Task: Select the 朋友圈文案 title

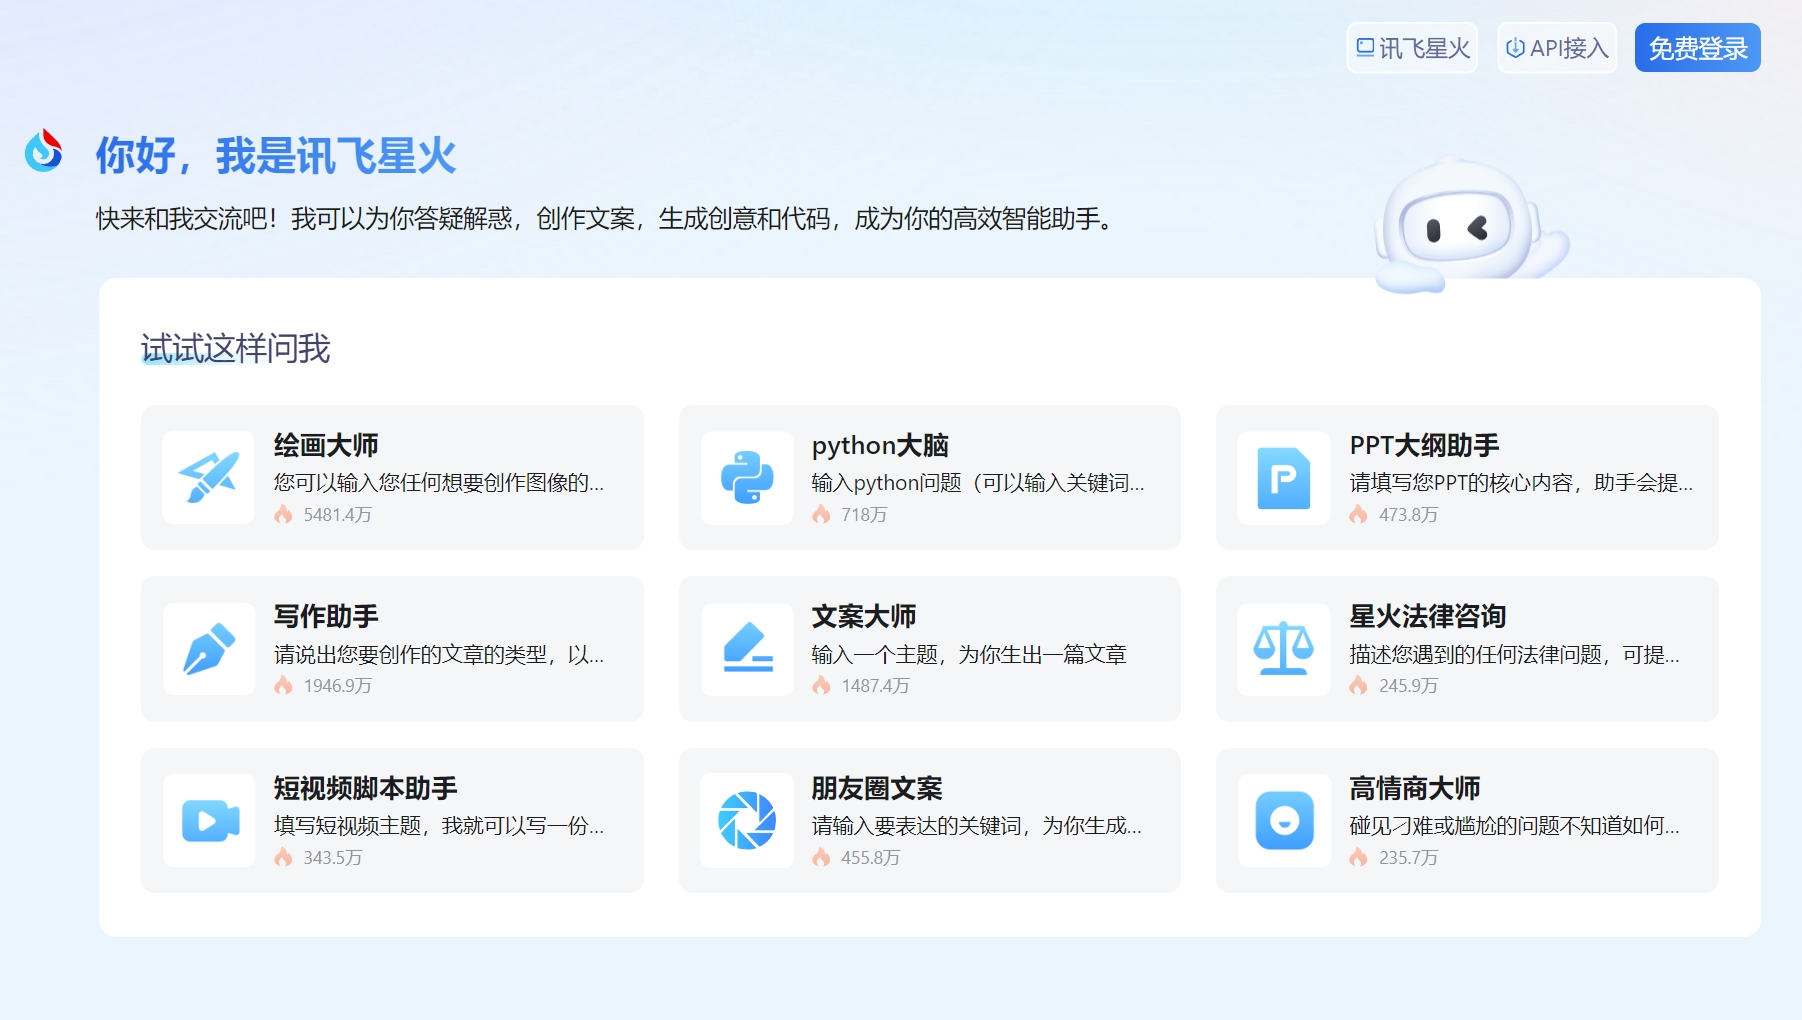Action: [877, 788]
